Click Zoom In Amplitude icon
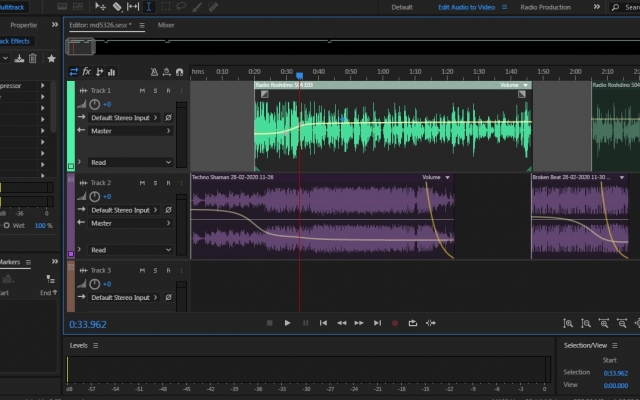 568,323
